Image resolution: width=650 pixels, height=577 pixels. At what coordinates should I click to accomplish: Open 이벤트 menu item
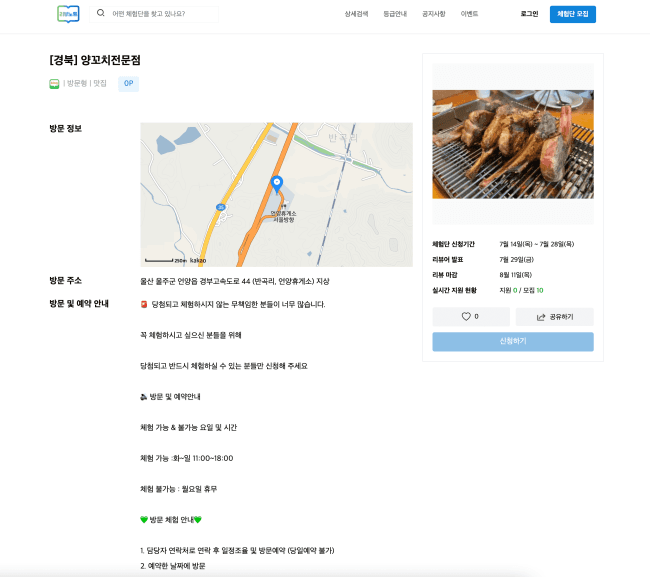pyautogui.click(x=469, y=14)
